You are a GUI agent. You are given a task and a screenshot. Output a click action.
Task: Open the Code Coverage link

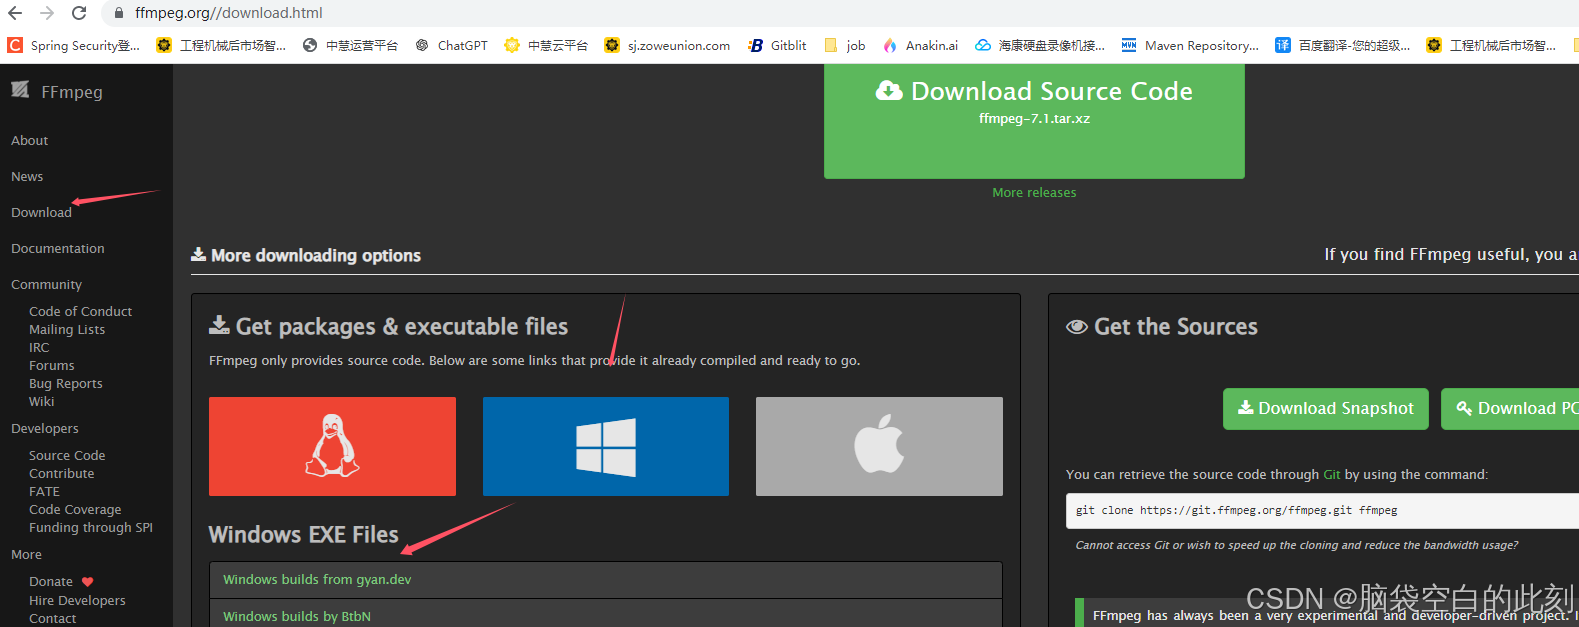(x=75, y=510)
